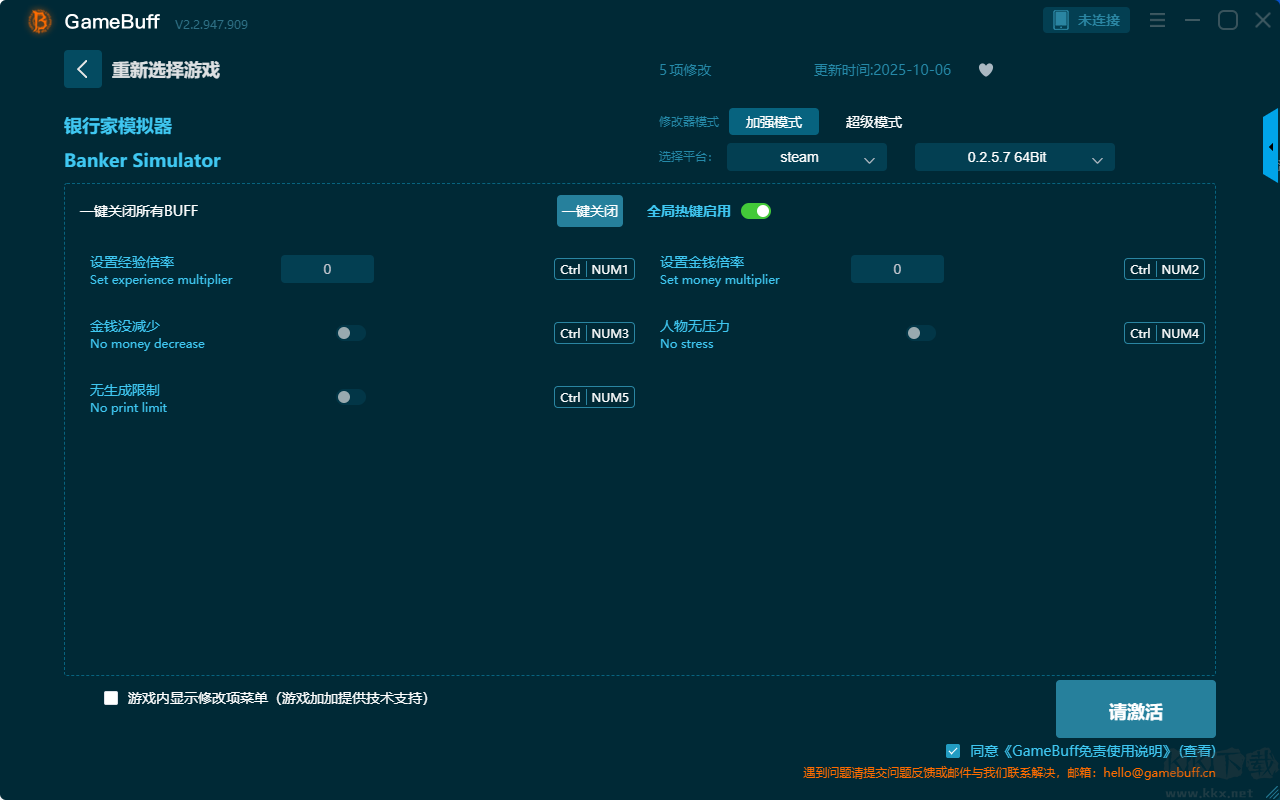Disable the global hotkey toggle 全局热键启用
1280x800 pixels.
(756, 211)
